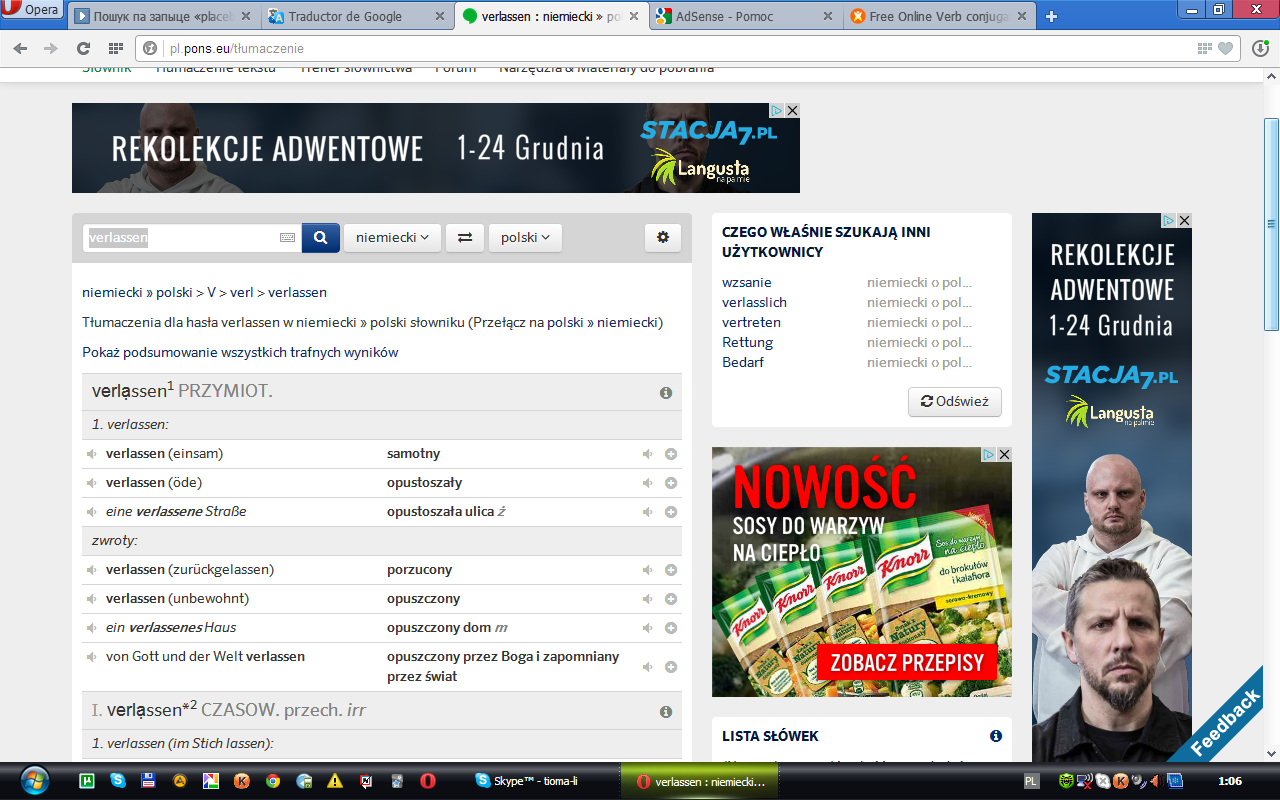Close the top banner ad with X
1280x800 pixels.
click(x=792, y=110)
